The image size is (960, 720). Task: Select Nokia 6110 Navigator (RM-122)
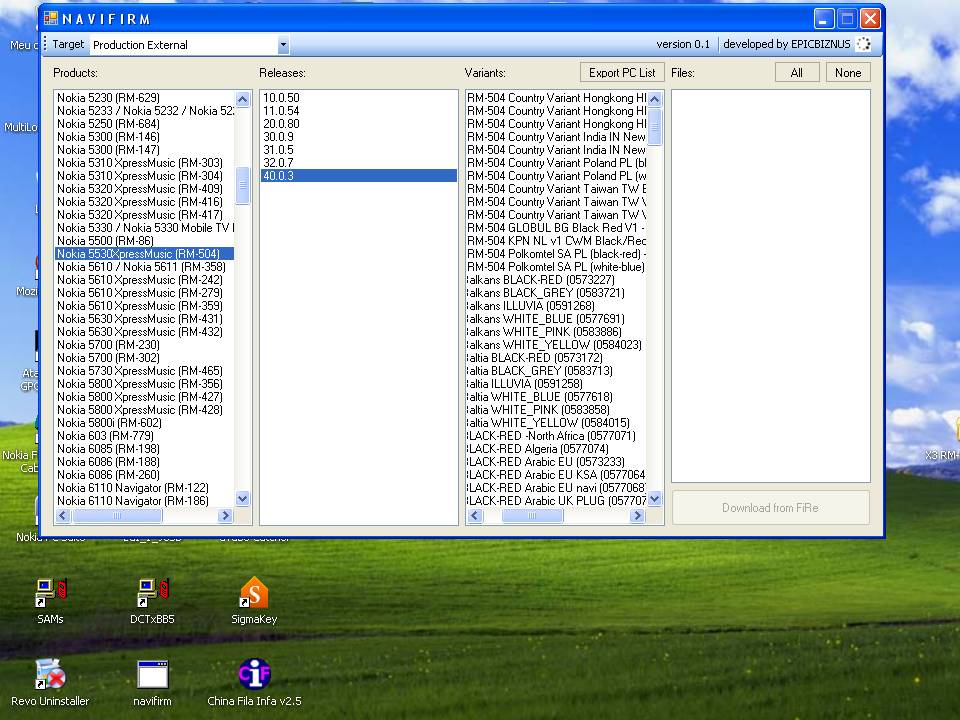pyautogui.click(x=144, y=488)
